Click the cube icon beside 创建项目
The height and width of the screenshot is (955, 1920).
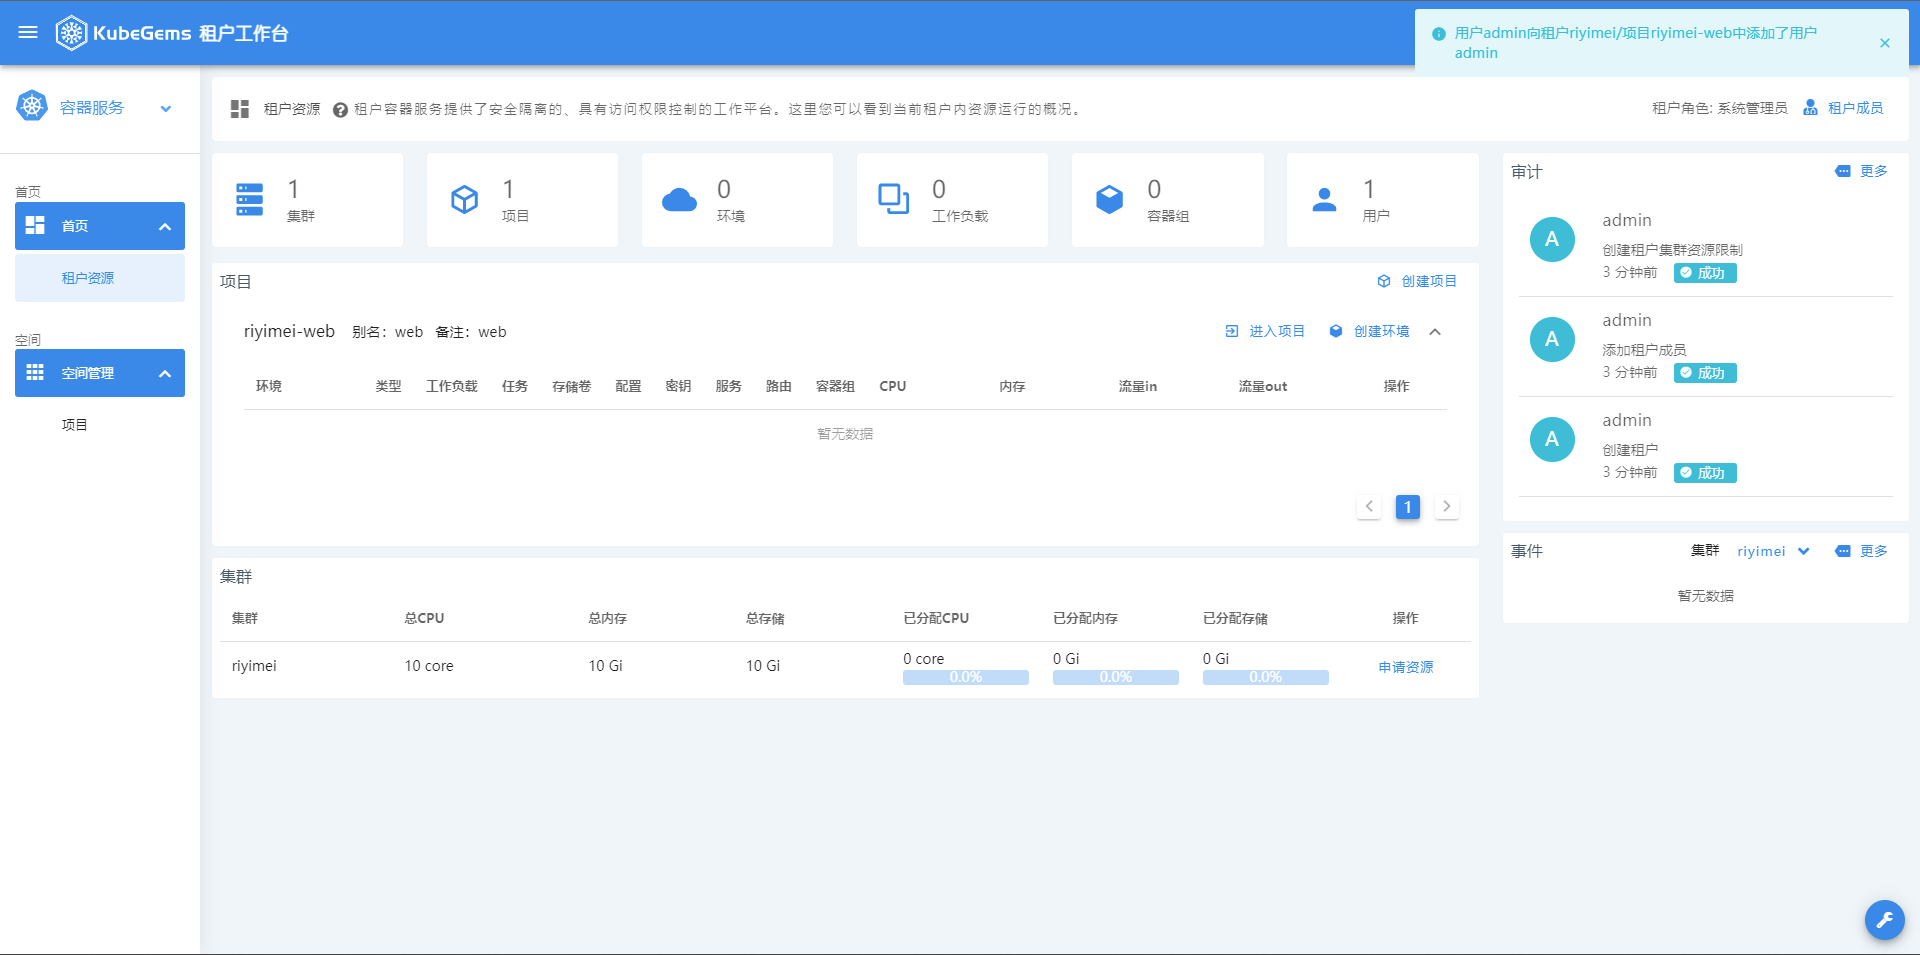(1384, 281)
